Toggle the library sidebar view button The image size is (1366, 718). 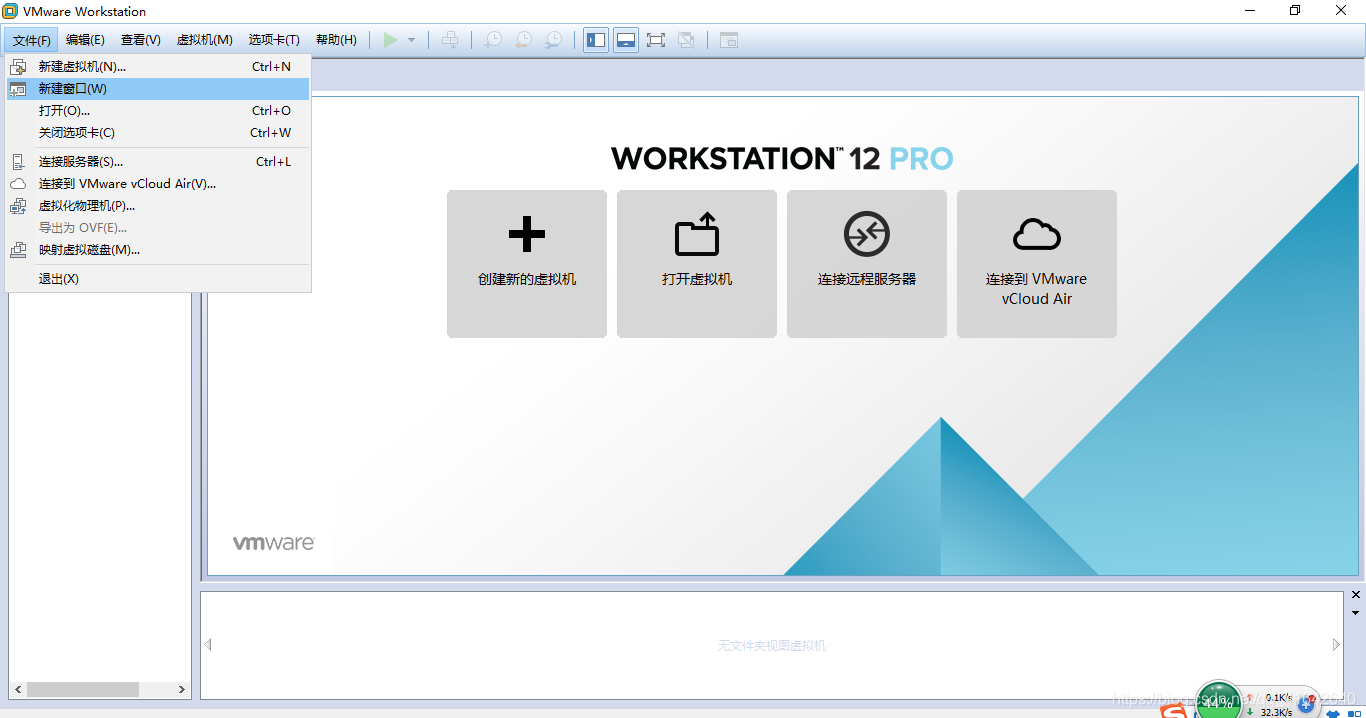coord(596,40)
